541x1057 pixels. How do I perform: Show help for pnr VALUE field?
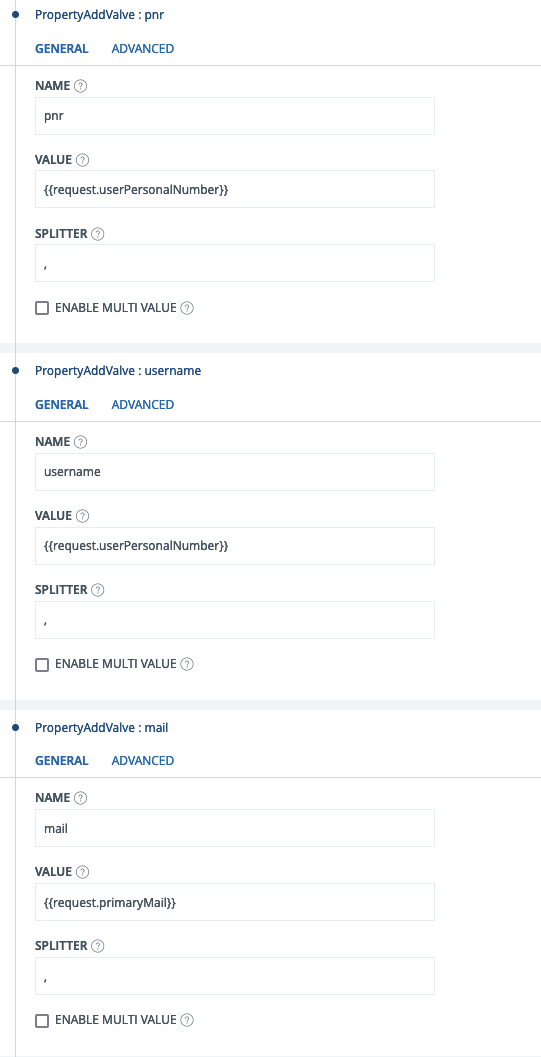click(x=82, y=160)
